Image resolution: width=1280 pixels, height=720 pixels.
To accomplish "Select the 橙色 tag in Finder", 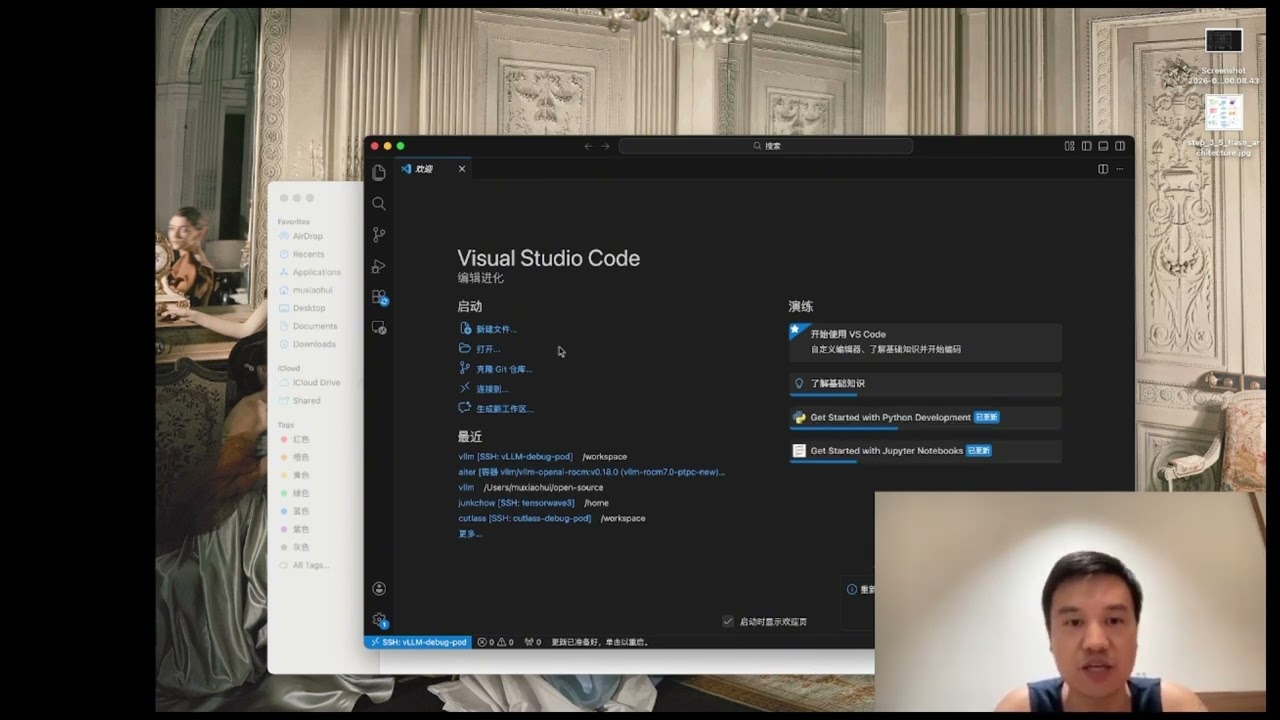I will [300, 458].
